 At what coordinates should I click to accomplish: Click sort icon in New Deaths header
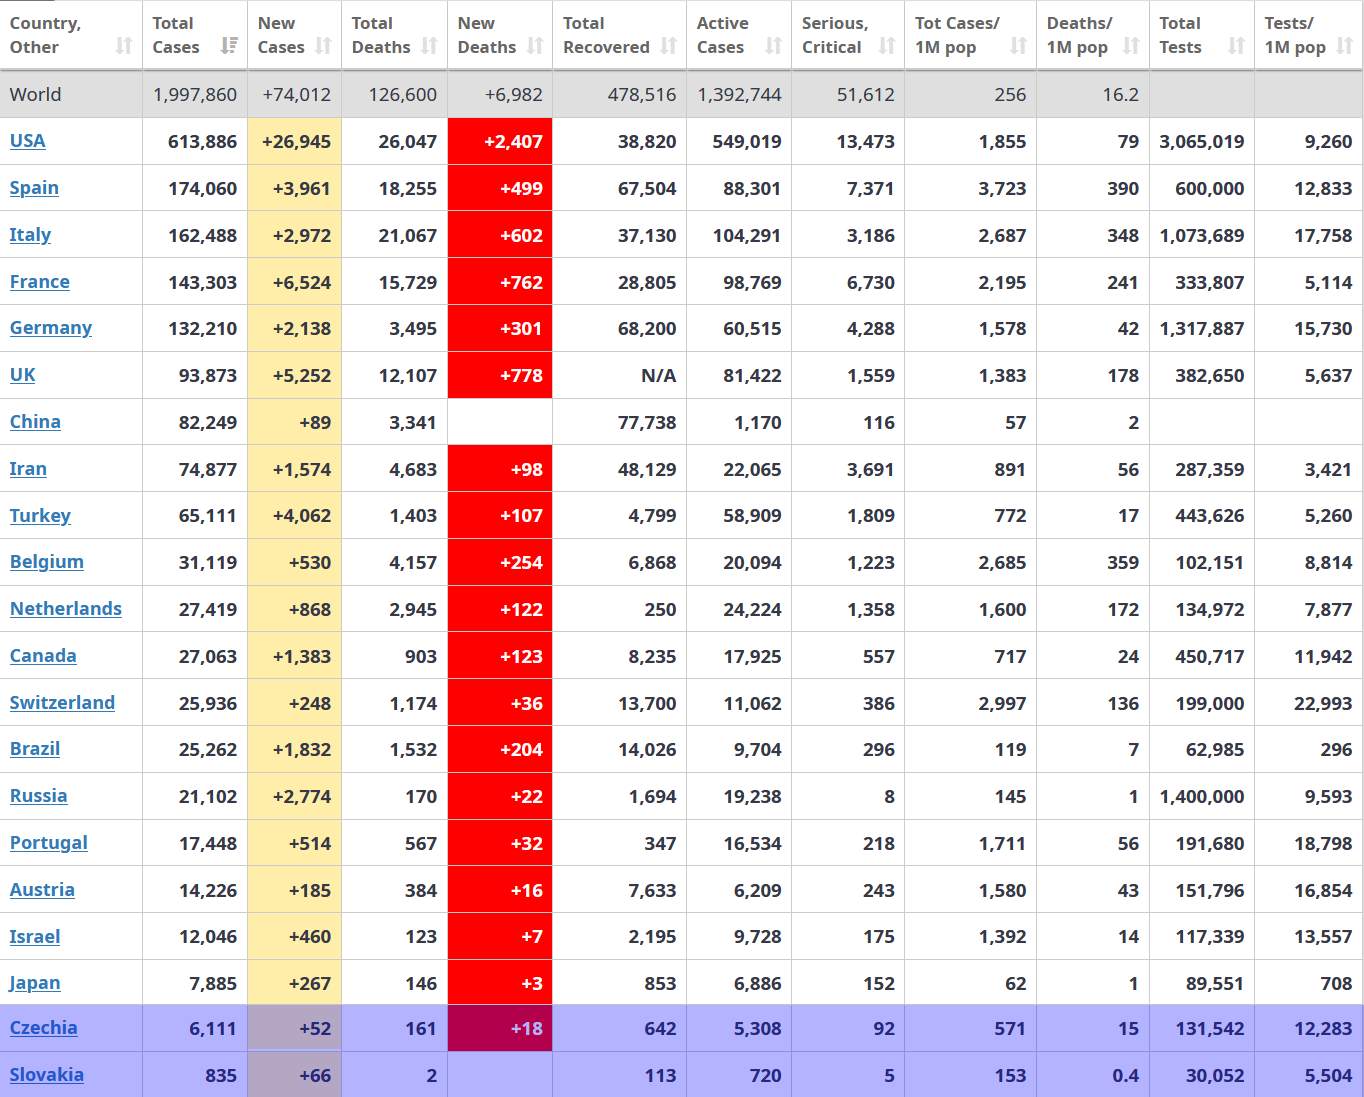pyautogui.click(x=535, y=46)
